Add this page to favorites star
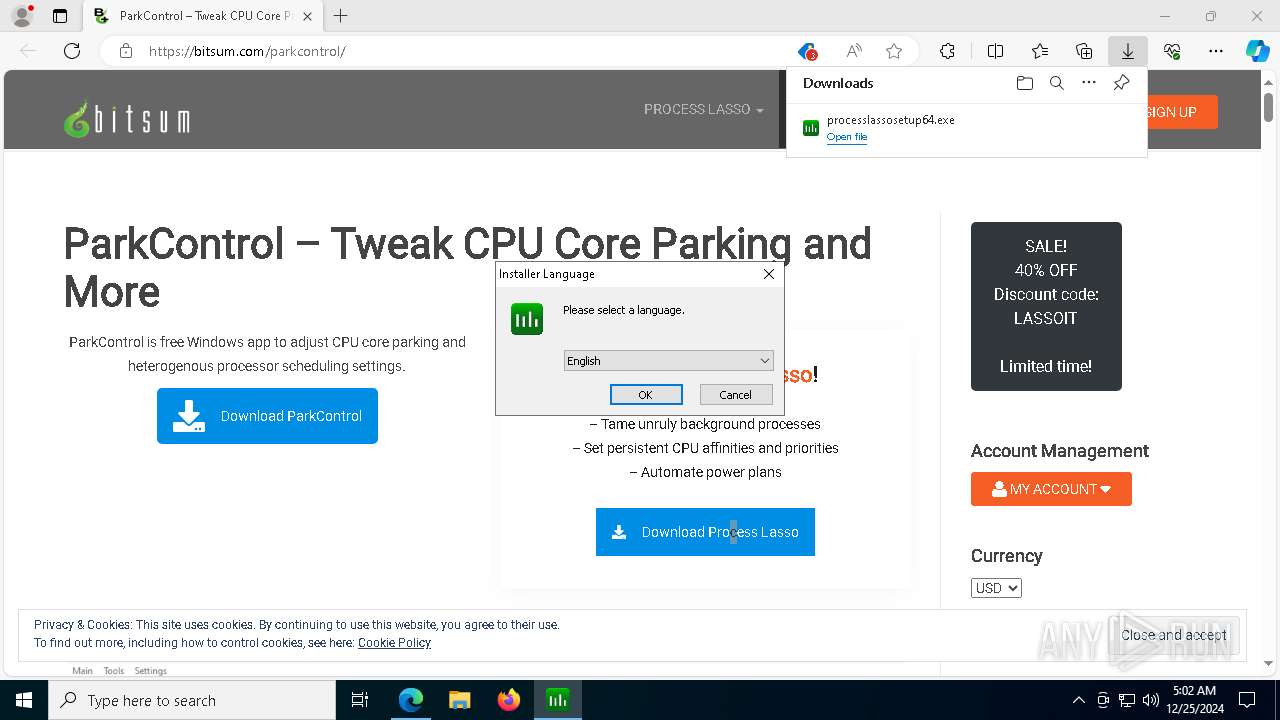Viewport: 1280px width, 720px height. pyautogui.click(x=894, y=51)
